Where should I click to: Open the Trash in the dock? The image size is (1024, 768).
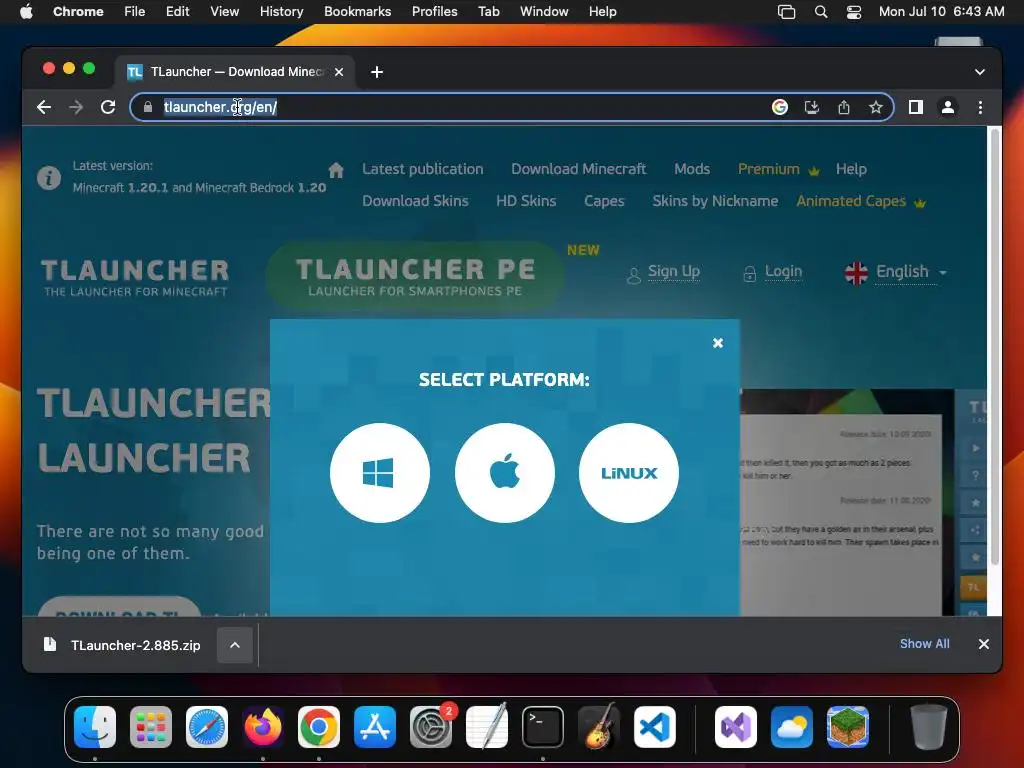point(929,727)
